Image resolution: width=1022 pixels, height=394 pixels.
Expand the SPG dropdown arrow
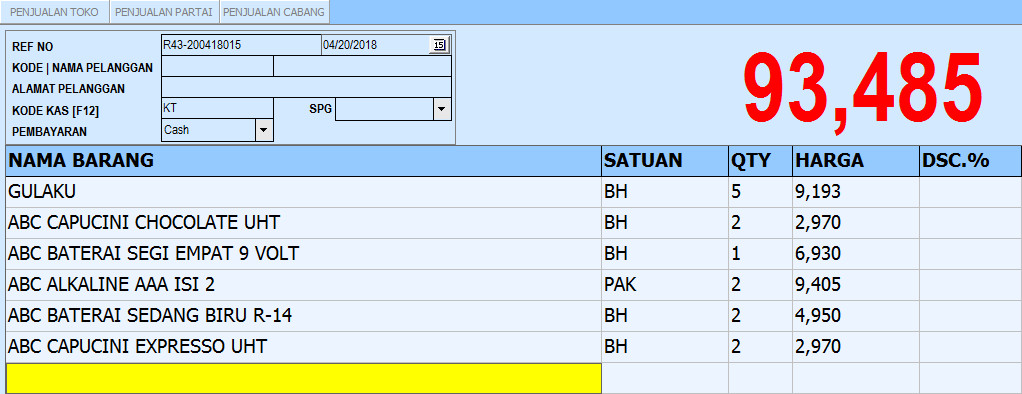442,109
